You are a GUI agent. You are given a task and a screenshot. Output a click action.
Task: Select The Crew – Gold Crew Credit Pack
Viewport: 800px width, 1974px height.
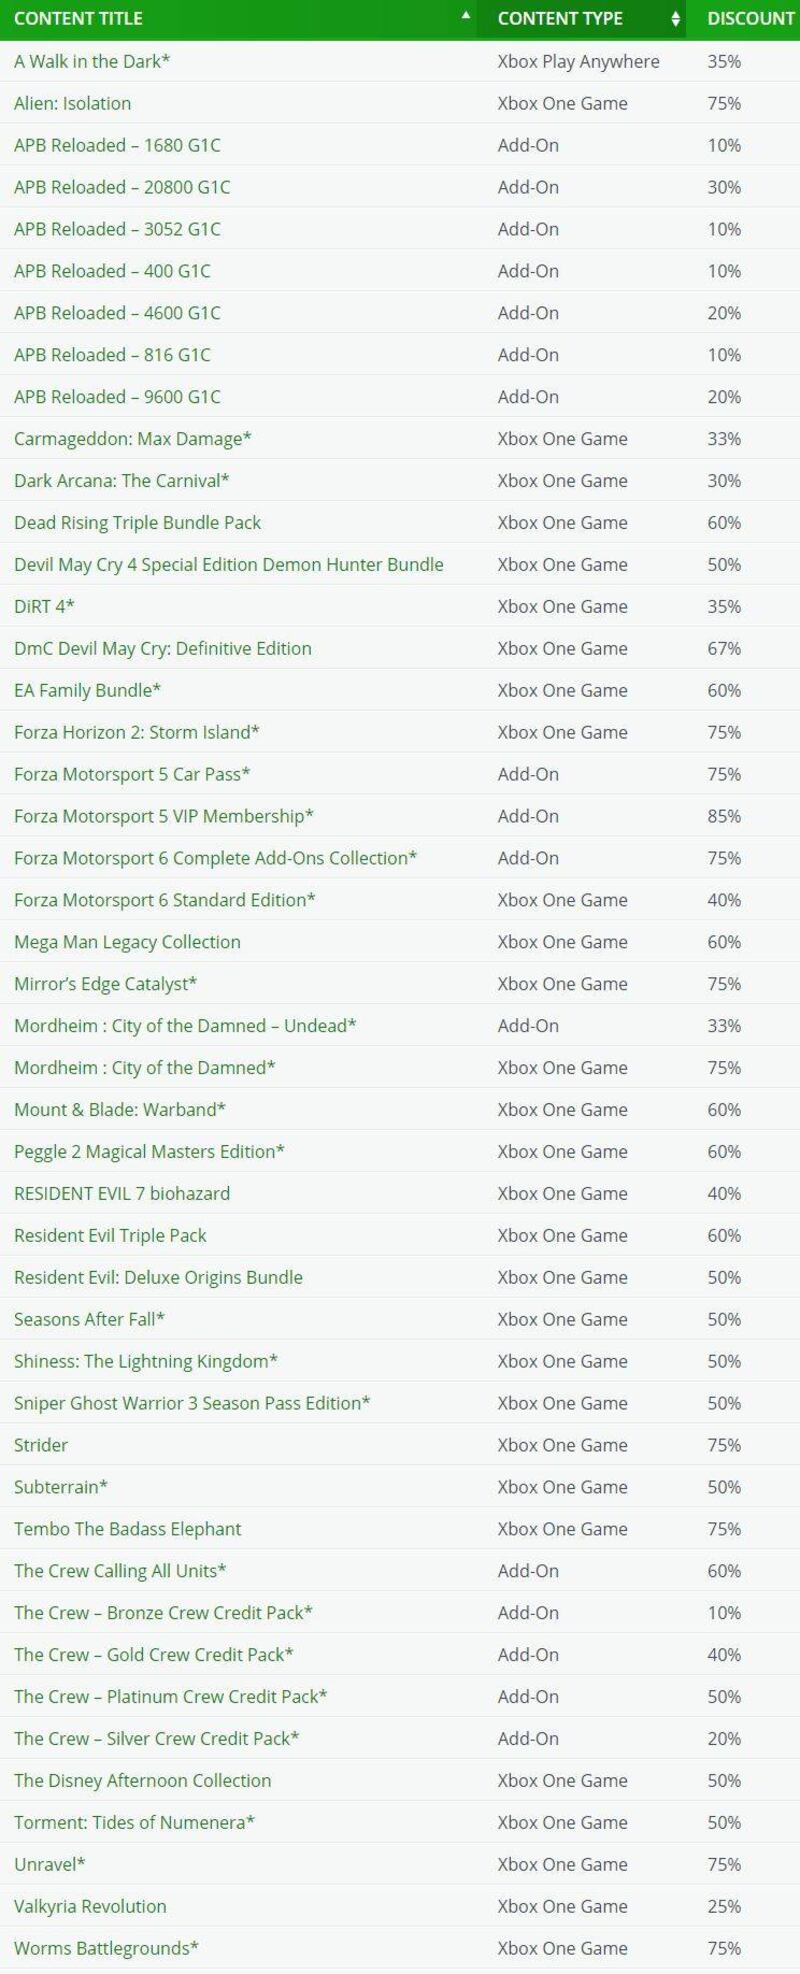(153, 1655)
